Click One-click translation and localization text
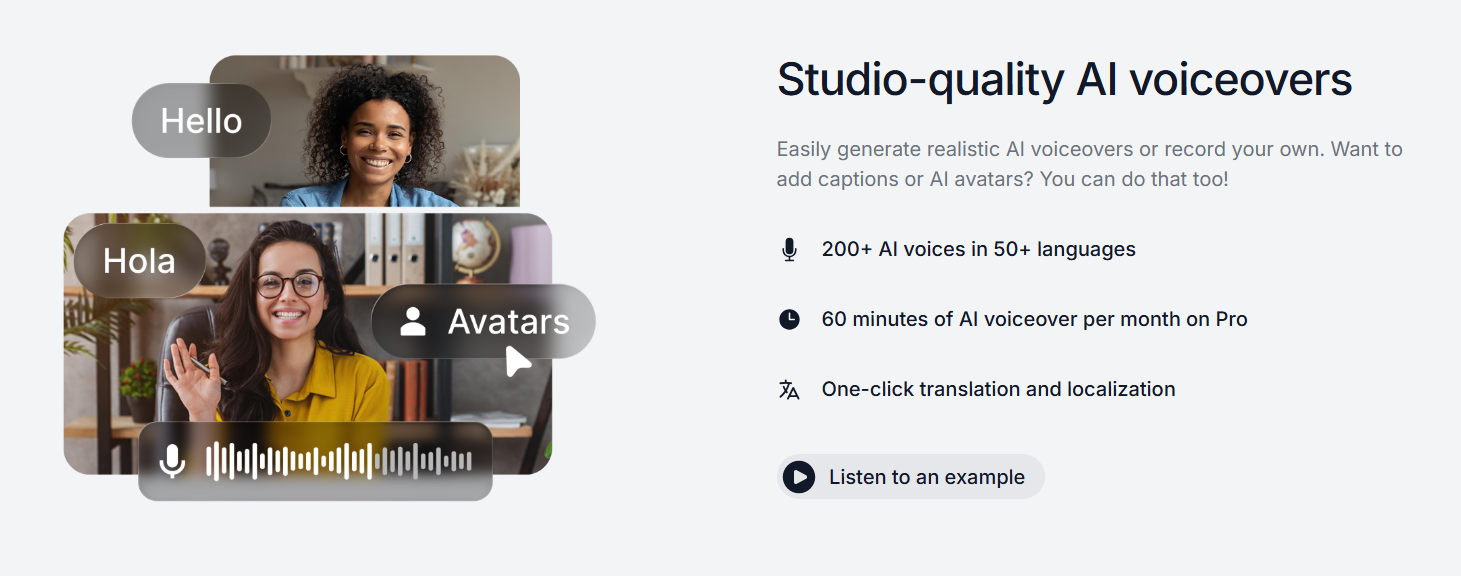Screen dimensions: 1461x576 pyautogui.click(x=998, y=390)
